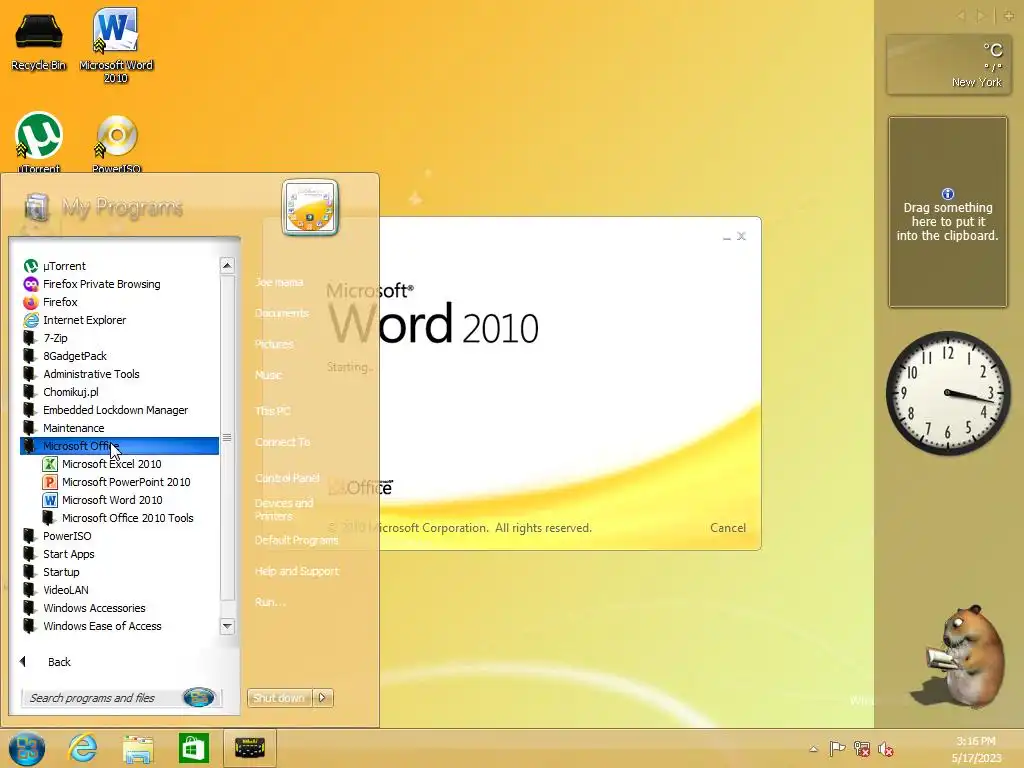
Task: Launch Microsoft Excel 2010
Action: tap(111, 464)
